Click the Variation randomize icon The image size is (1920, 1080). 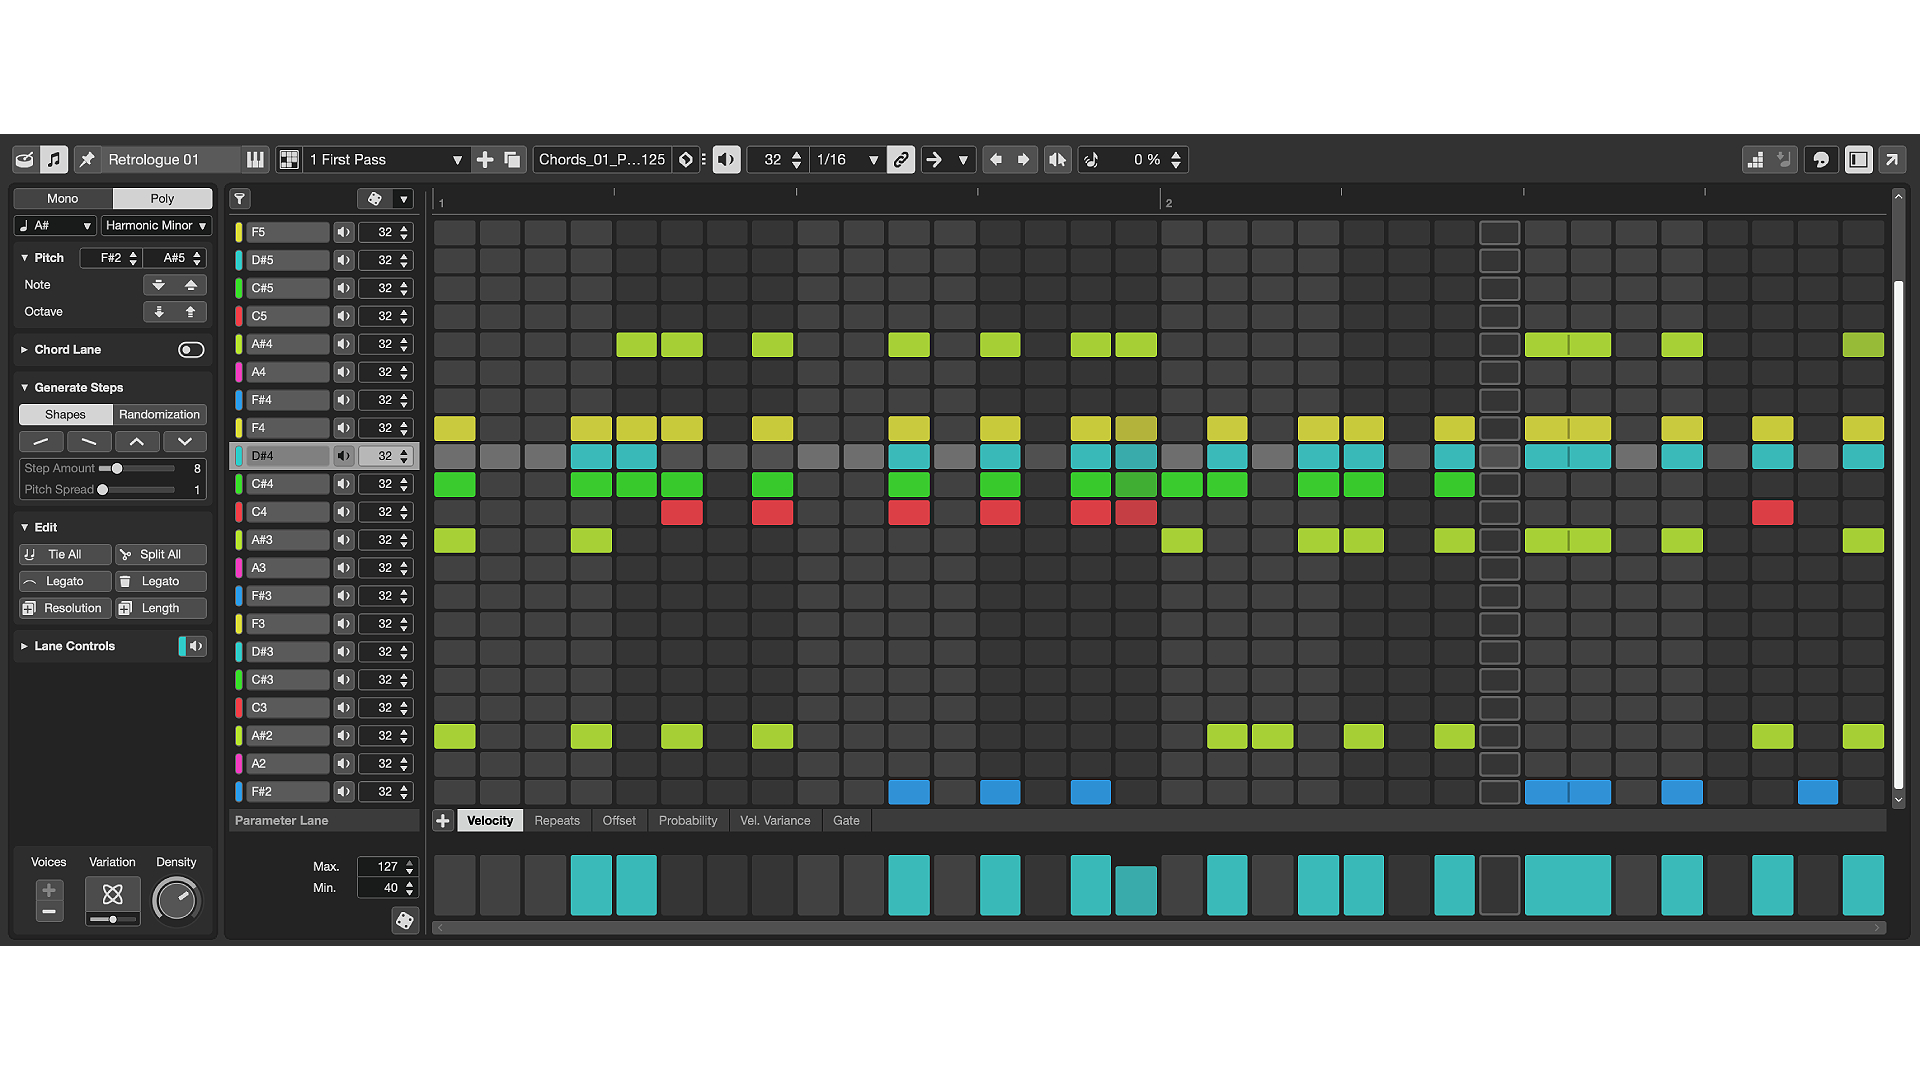click(112, 894)
